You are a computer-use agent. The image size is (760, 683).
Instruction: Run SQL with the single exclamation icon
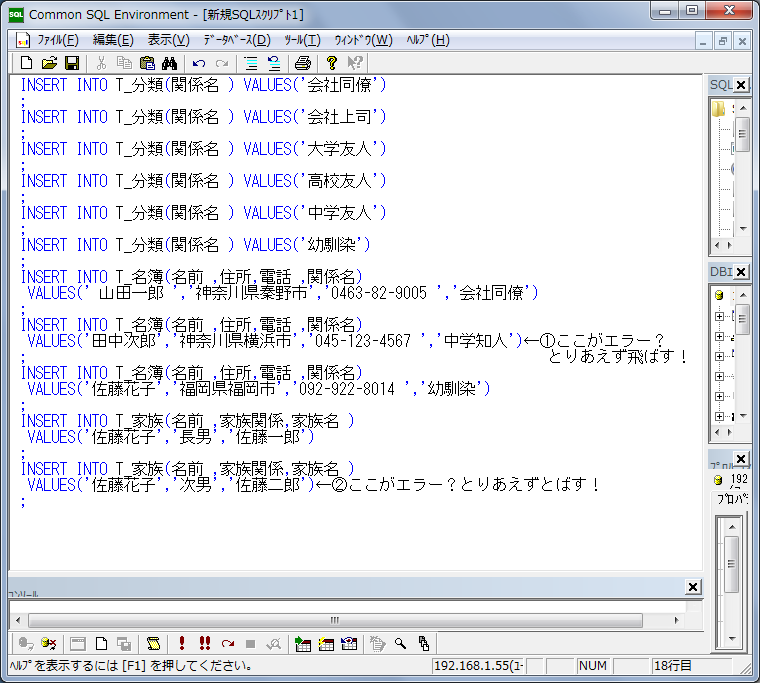[x=182, y=643]
